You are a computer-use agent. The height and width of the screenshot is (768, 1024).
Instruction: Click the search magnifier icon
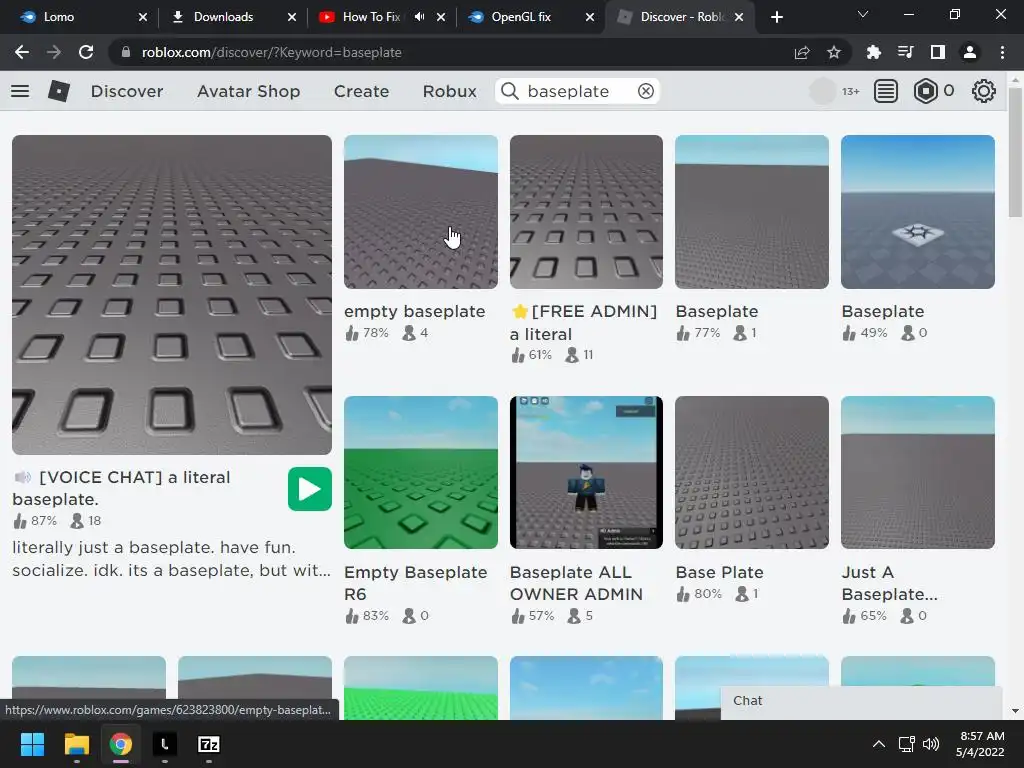[x=510, y=91]
